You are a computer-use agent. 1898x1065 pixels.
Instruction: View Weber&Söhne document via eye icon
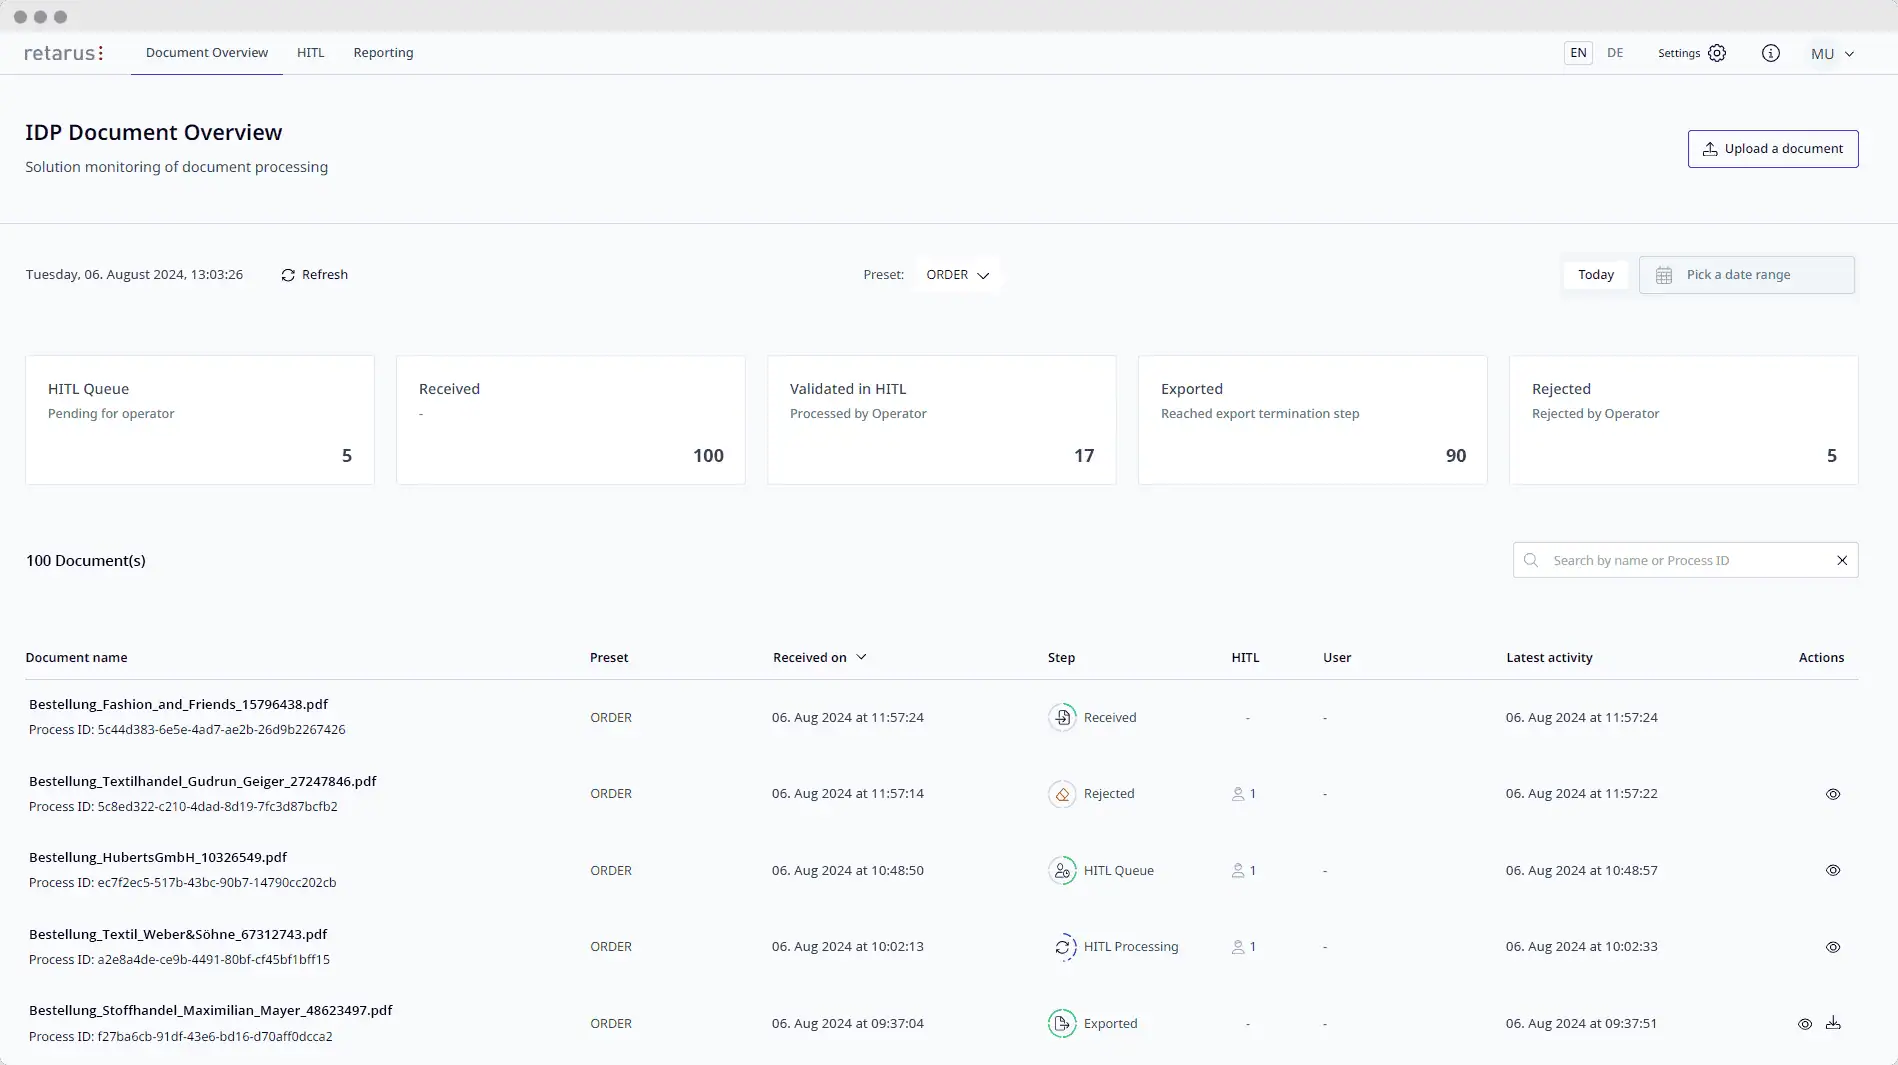pyautogui.click(x=1833, y=947)
